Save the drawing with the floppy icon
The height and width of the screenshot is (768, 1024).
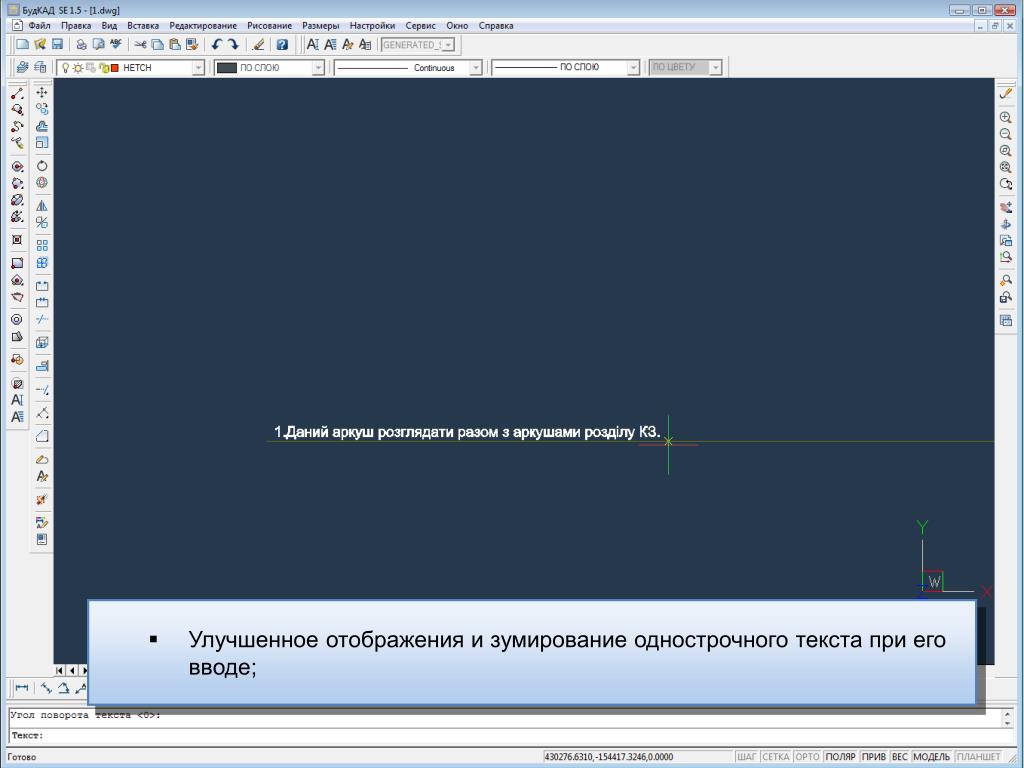[57, 44]
